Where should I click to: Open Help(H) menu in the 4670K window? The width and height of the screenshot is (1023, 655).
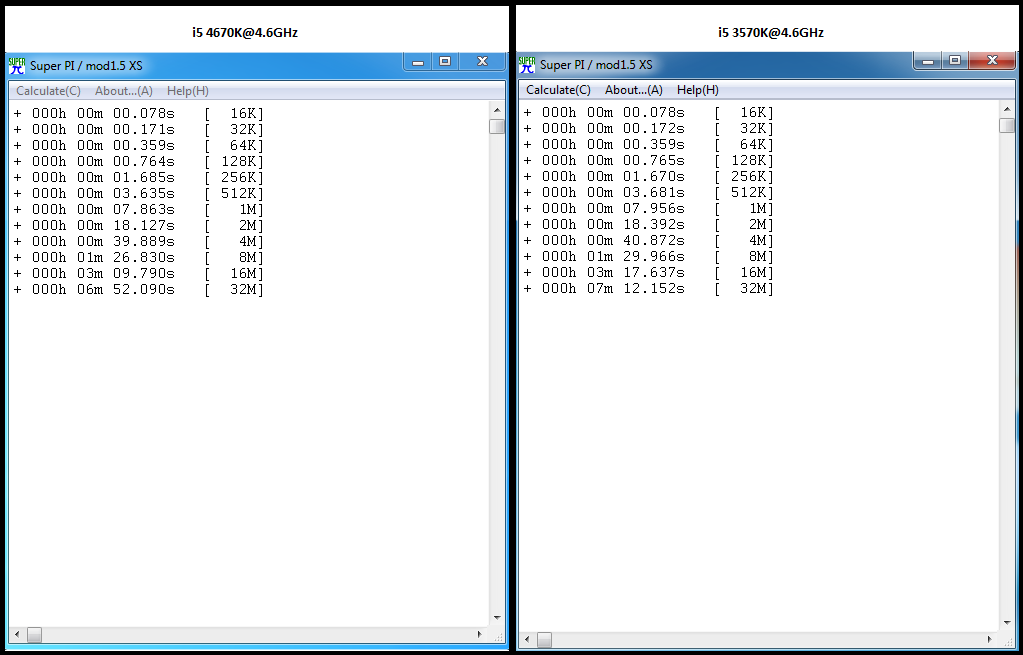(188, 91)
